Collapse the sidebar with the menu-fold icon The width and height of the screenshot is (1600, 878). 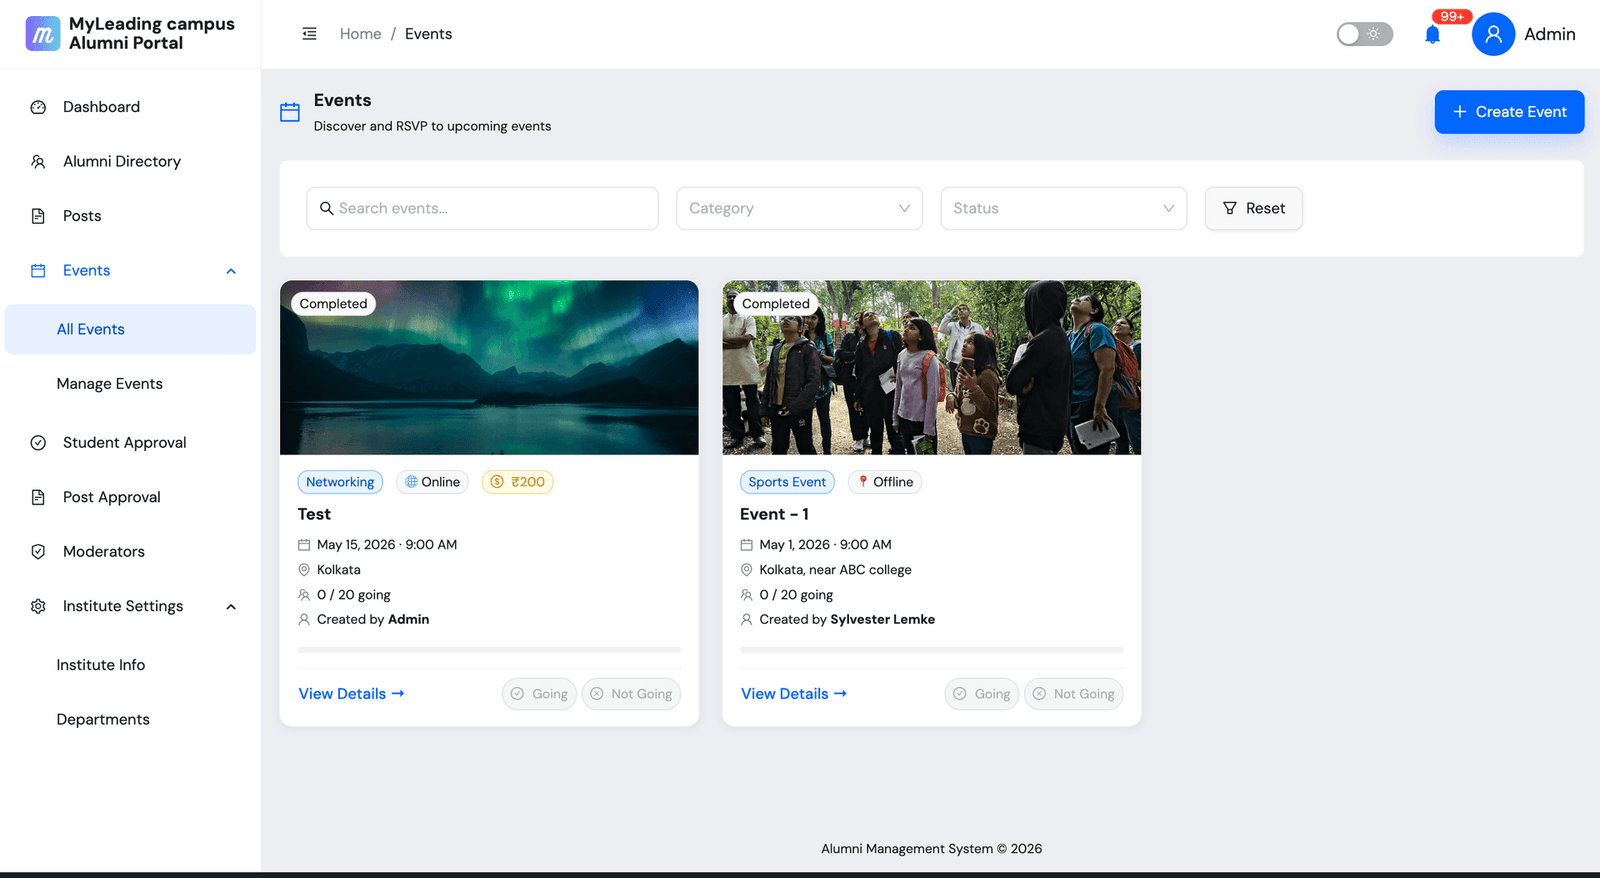[310, 34]
